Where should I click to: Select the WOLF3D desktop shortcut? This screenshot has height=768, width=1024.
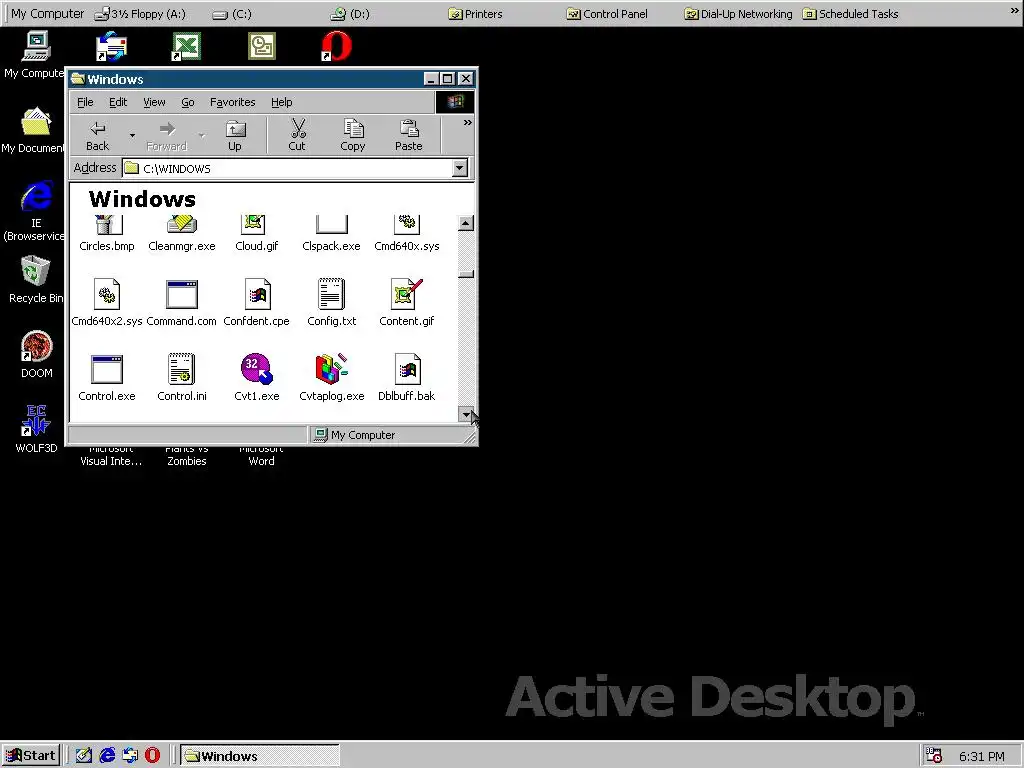(37, 430)
